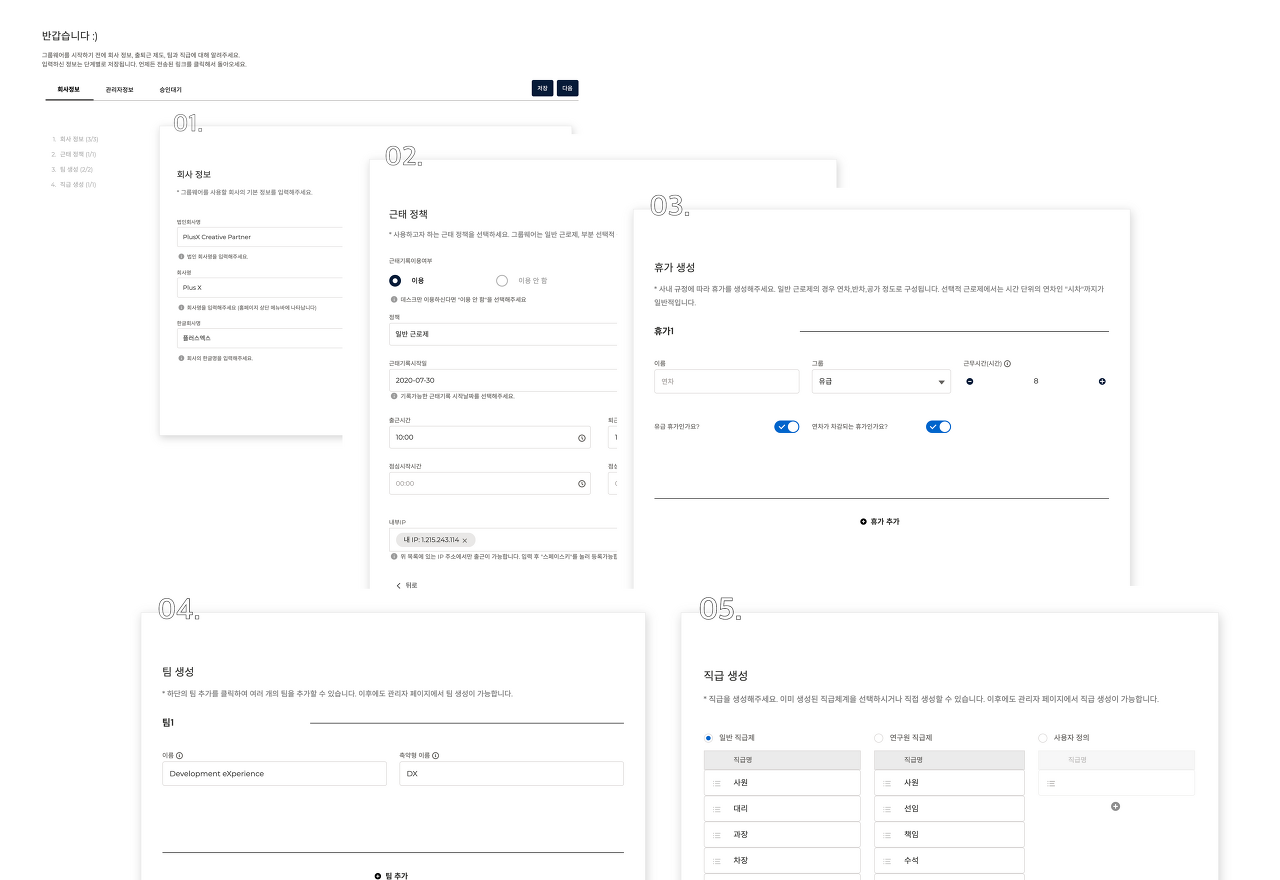1280x880 pixels.
Task: Click info icon beside 기록가능한 근태기록 hint
Action: click(x=393, y=396)
